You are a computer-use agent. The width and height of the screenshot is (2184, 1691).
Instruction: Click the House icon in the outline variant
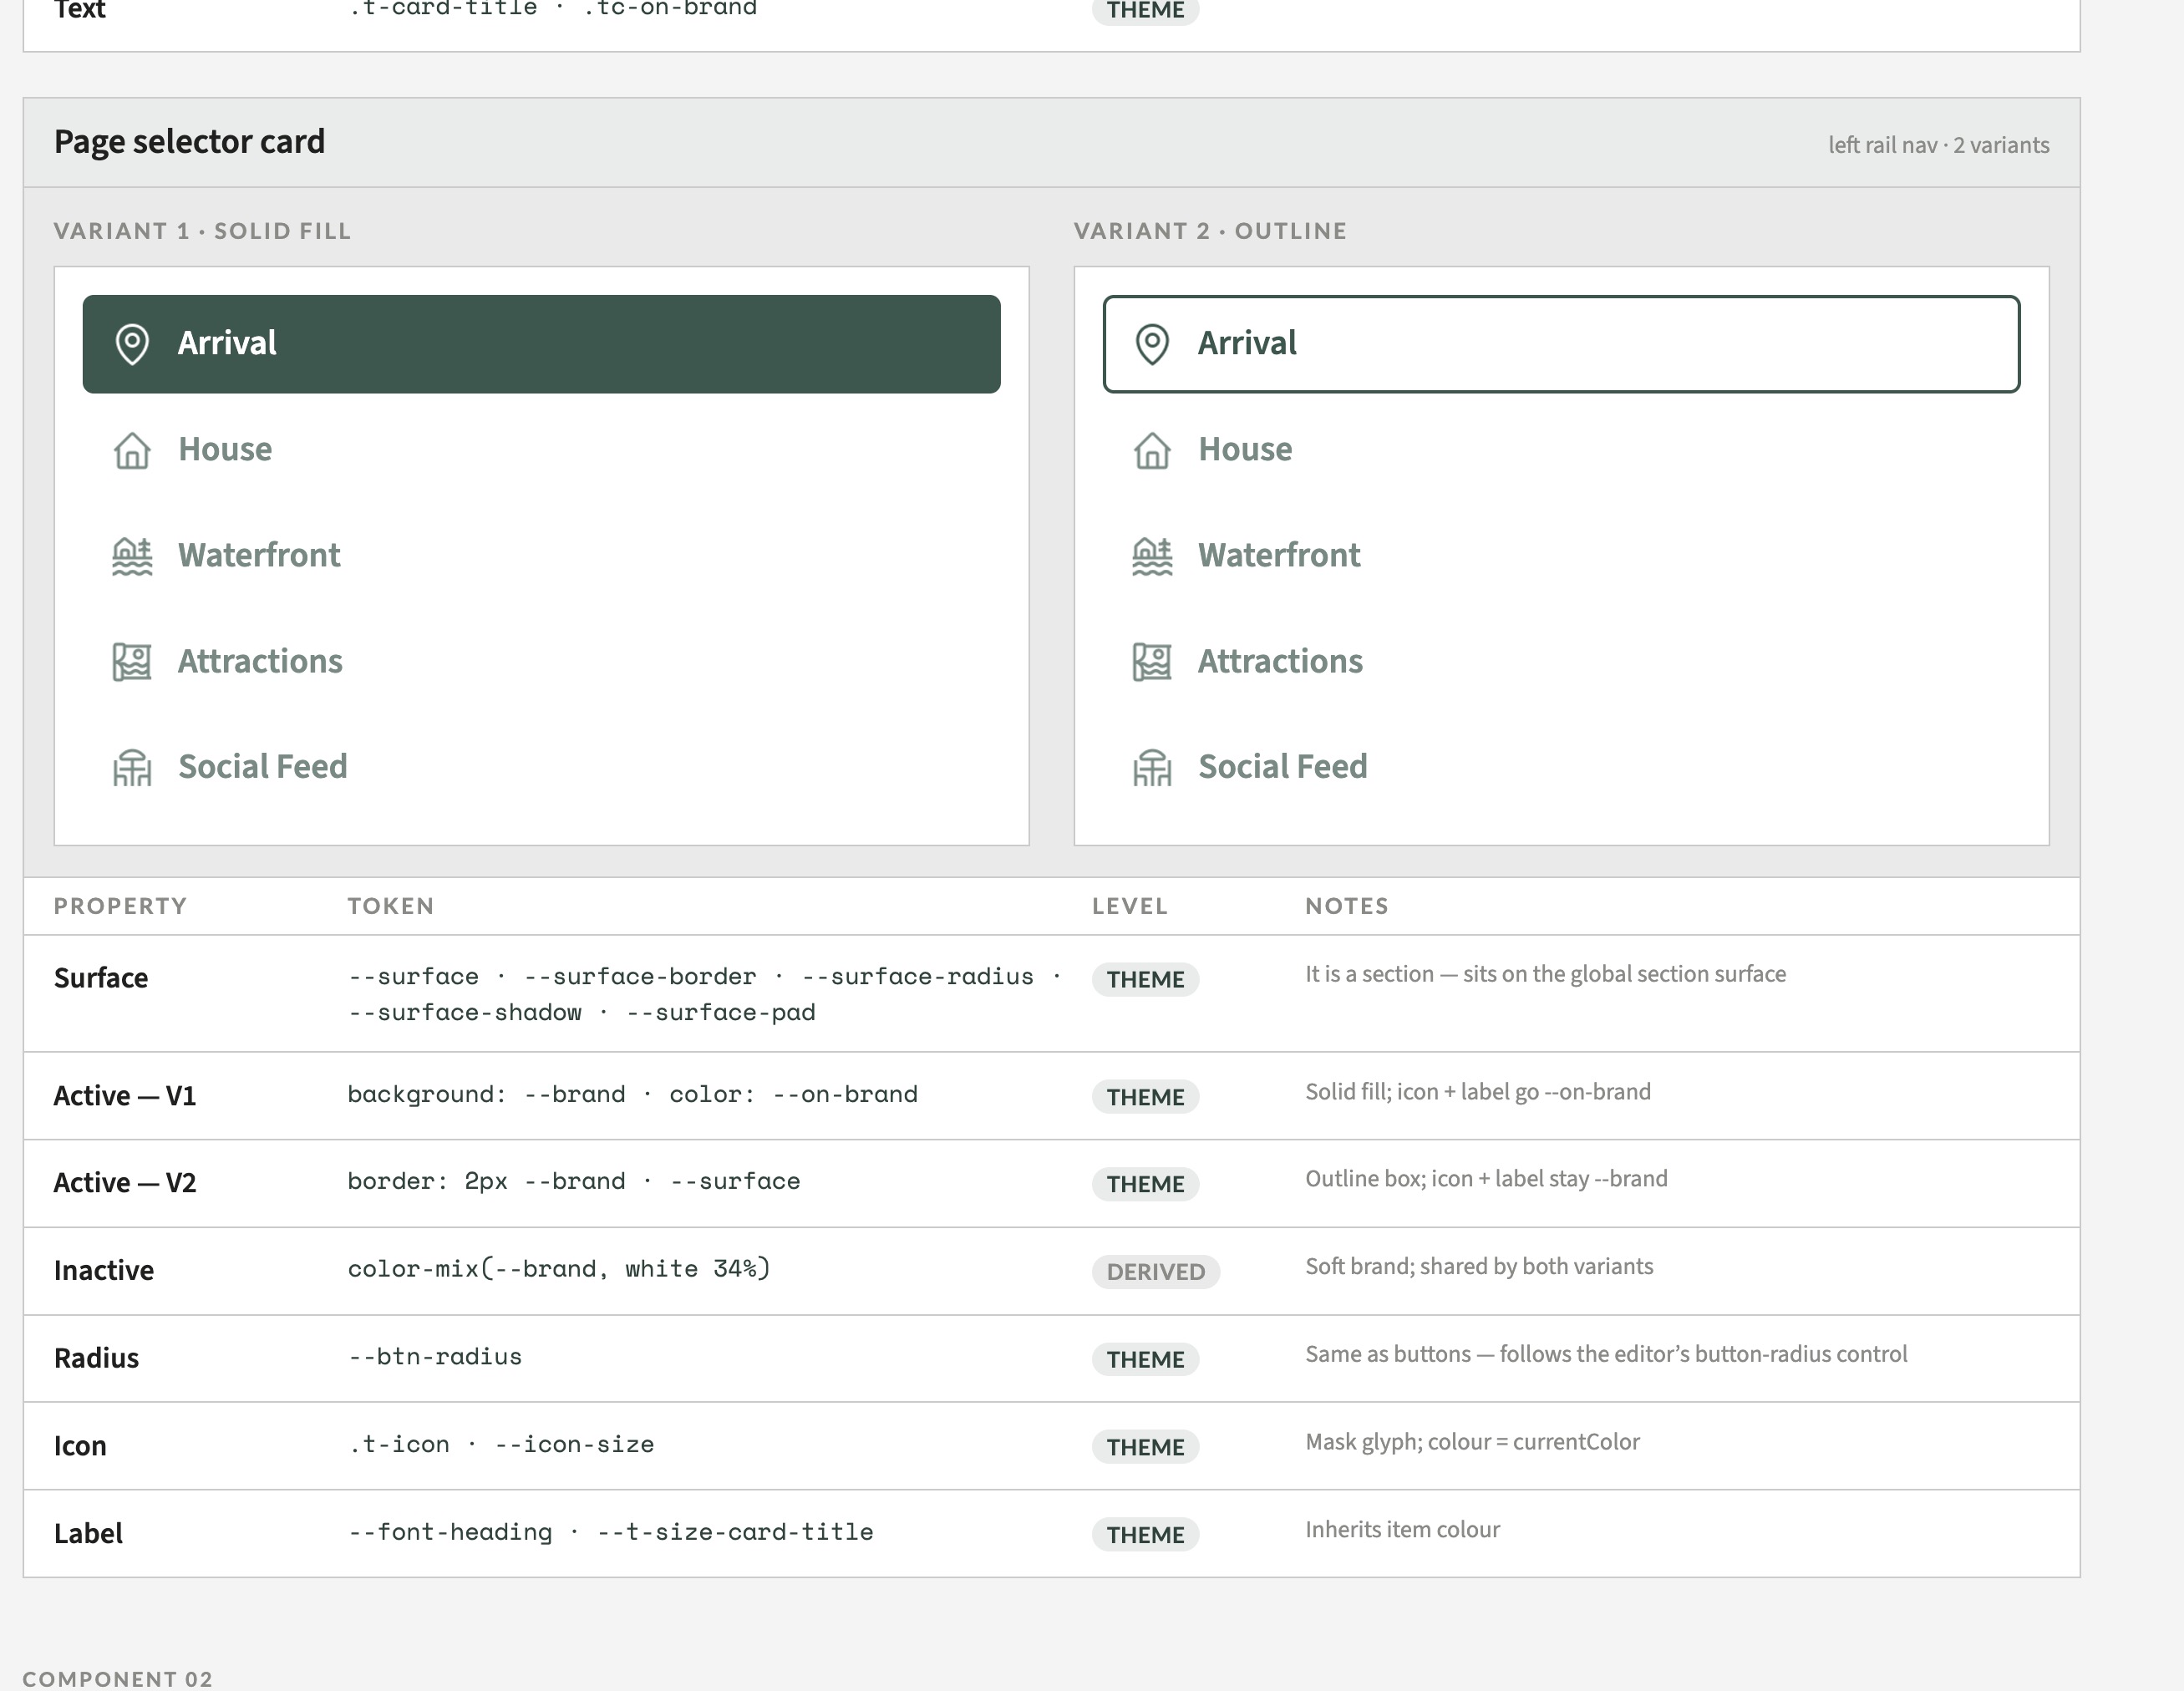pyautogui.click(x=1152, y=450)
